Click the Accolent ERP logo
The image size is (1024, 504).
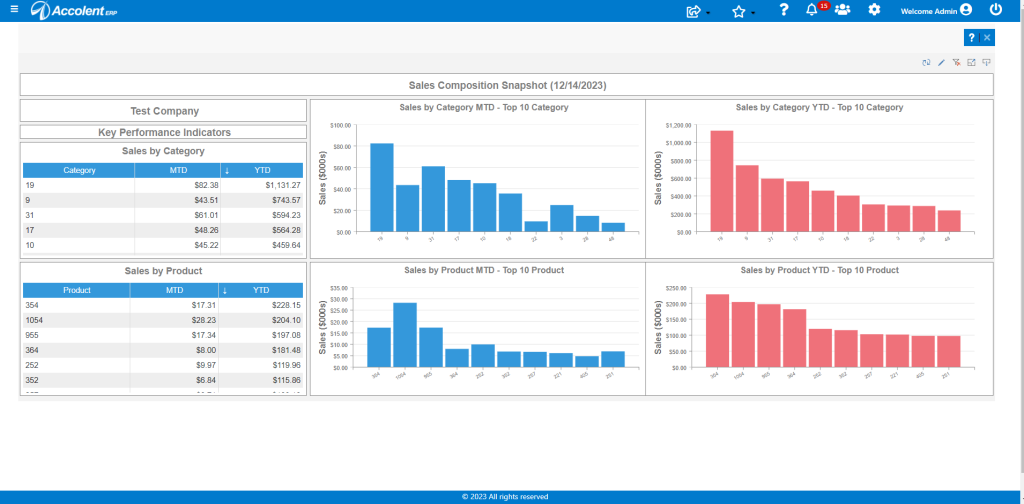click(74, 10)
